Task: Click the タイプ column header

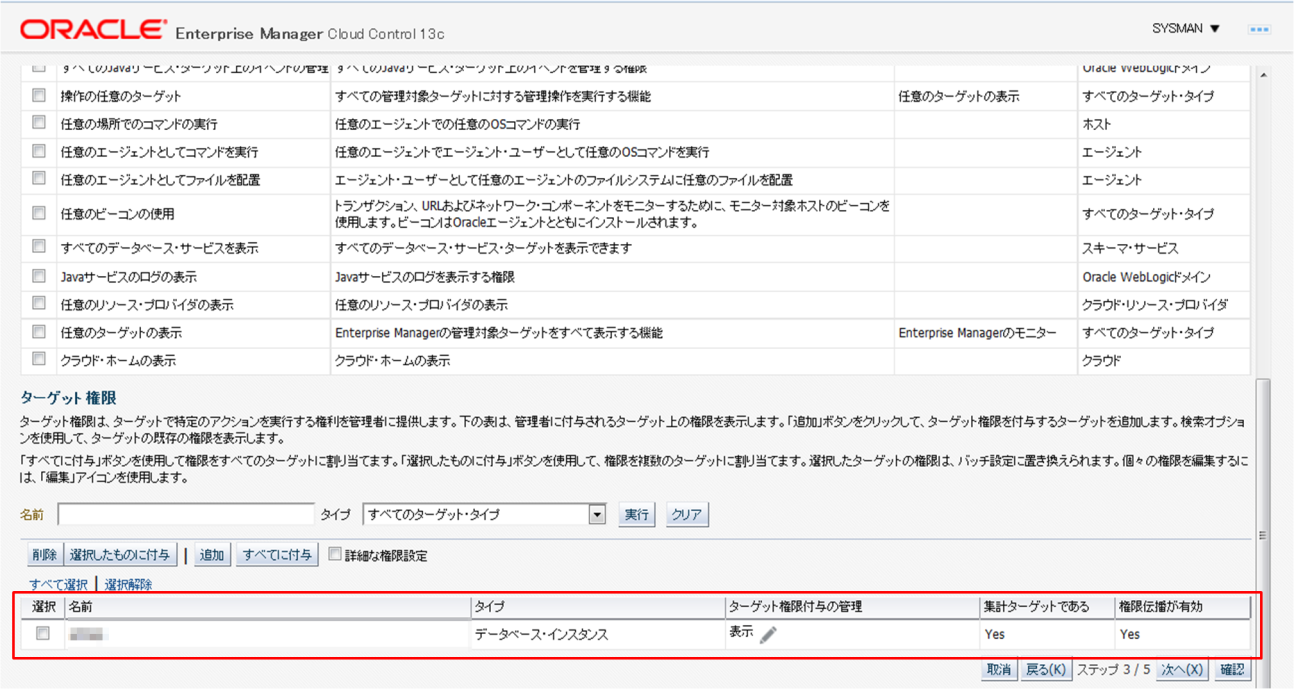Action: [598, 607]
